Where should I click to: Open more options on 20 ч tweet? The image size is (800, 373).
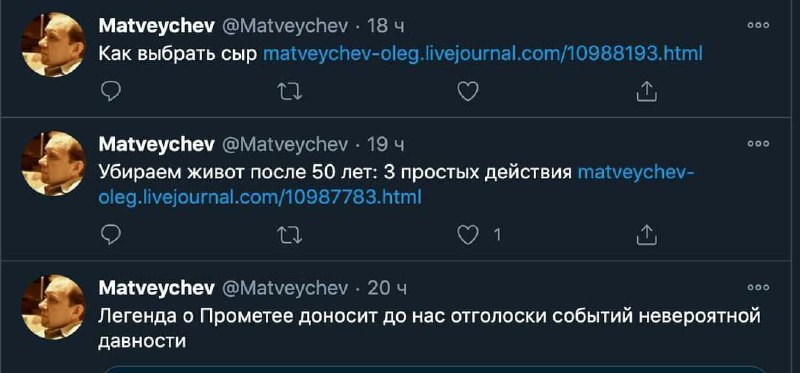(x=758, y=288)
